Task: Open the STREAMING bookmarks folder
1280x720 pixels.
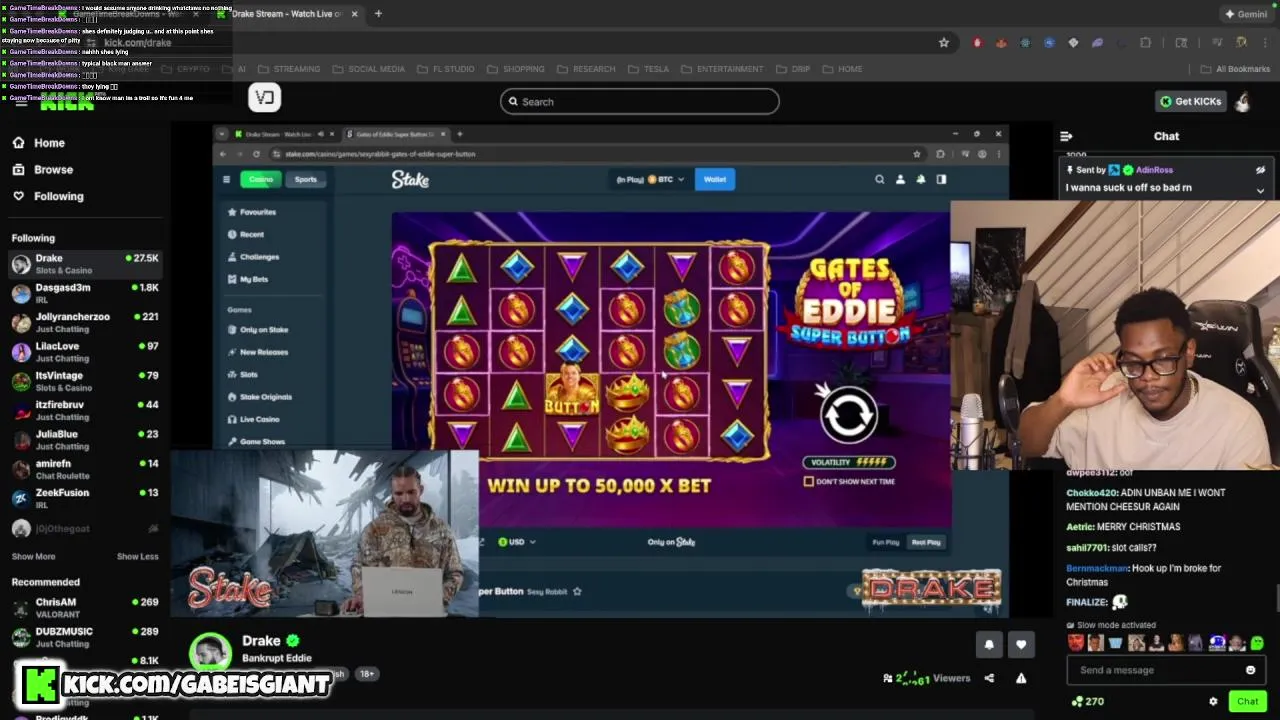Action: (289, 69)
